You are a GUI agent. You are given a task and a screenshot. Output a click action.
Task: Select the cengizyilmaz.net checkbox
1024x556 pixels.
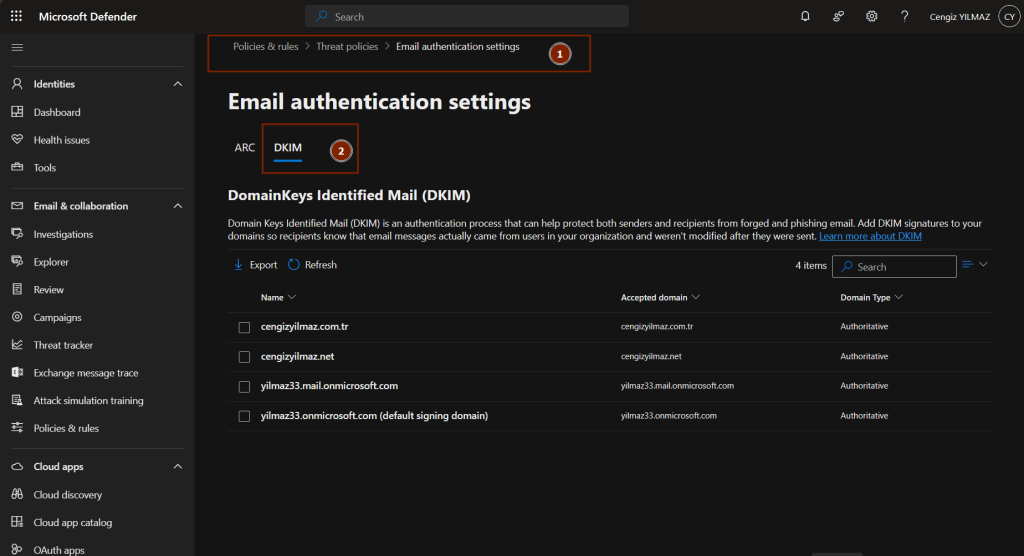tap(244, 357)
